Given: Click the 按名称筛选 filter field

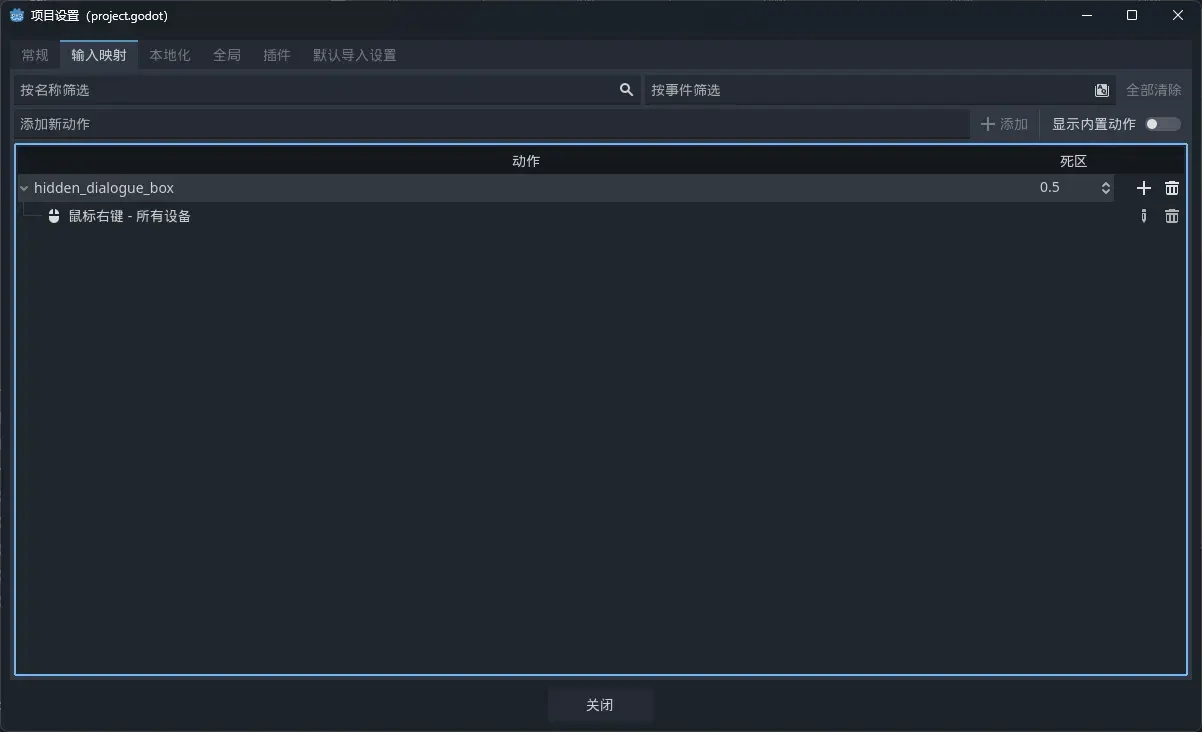Looking at the screenshot, I should (327, 90).
